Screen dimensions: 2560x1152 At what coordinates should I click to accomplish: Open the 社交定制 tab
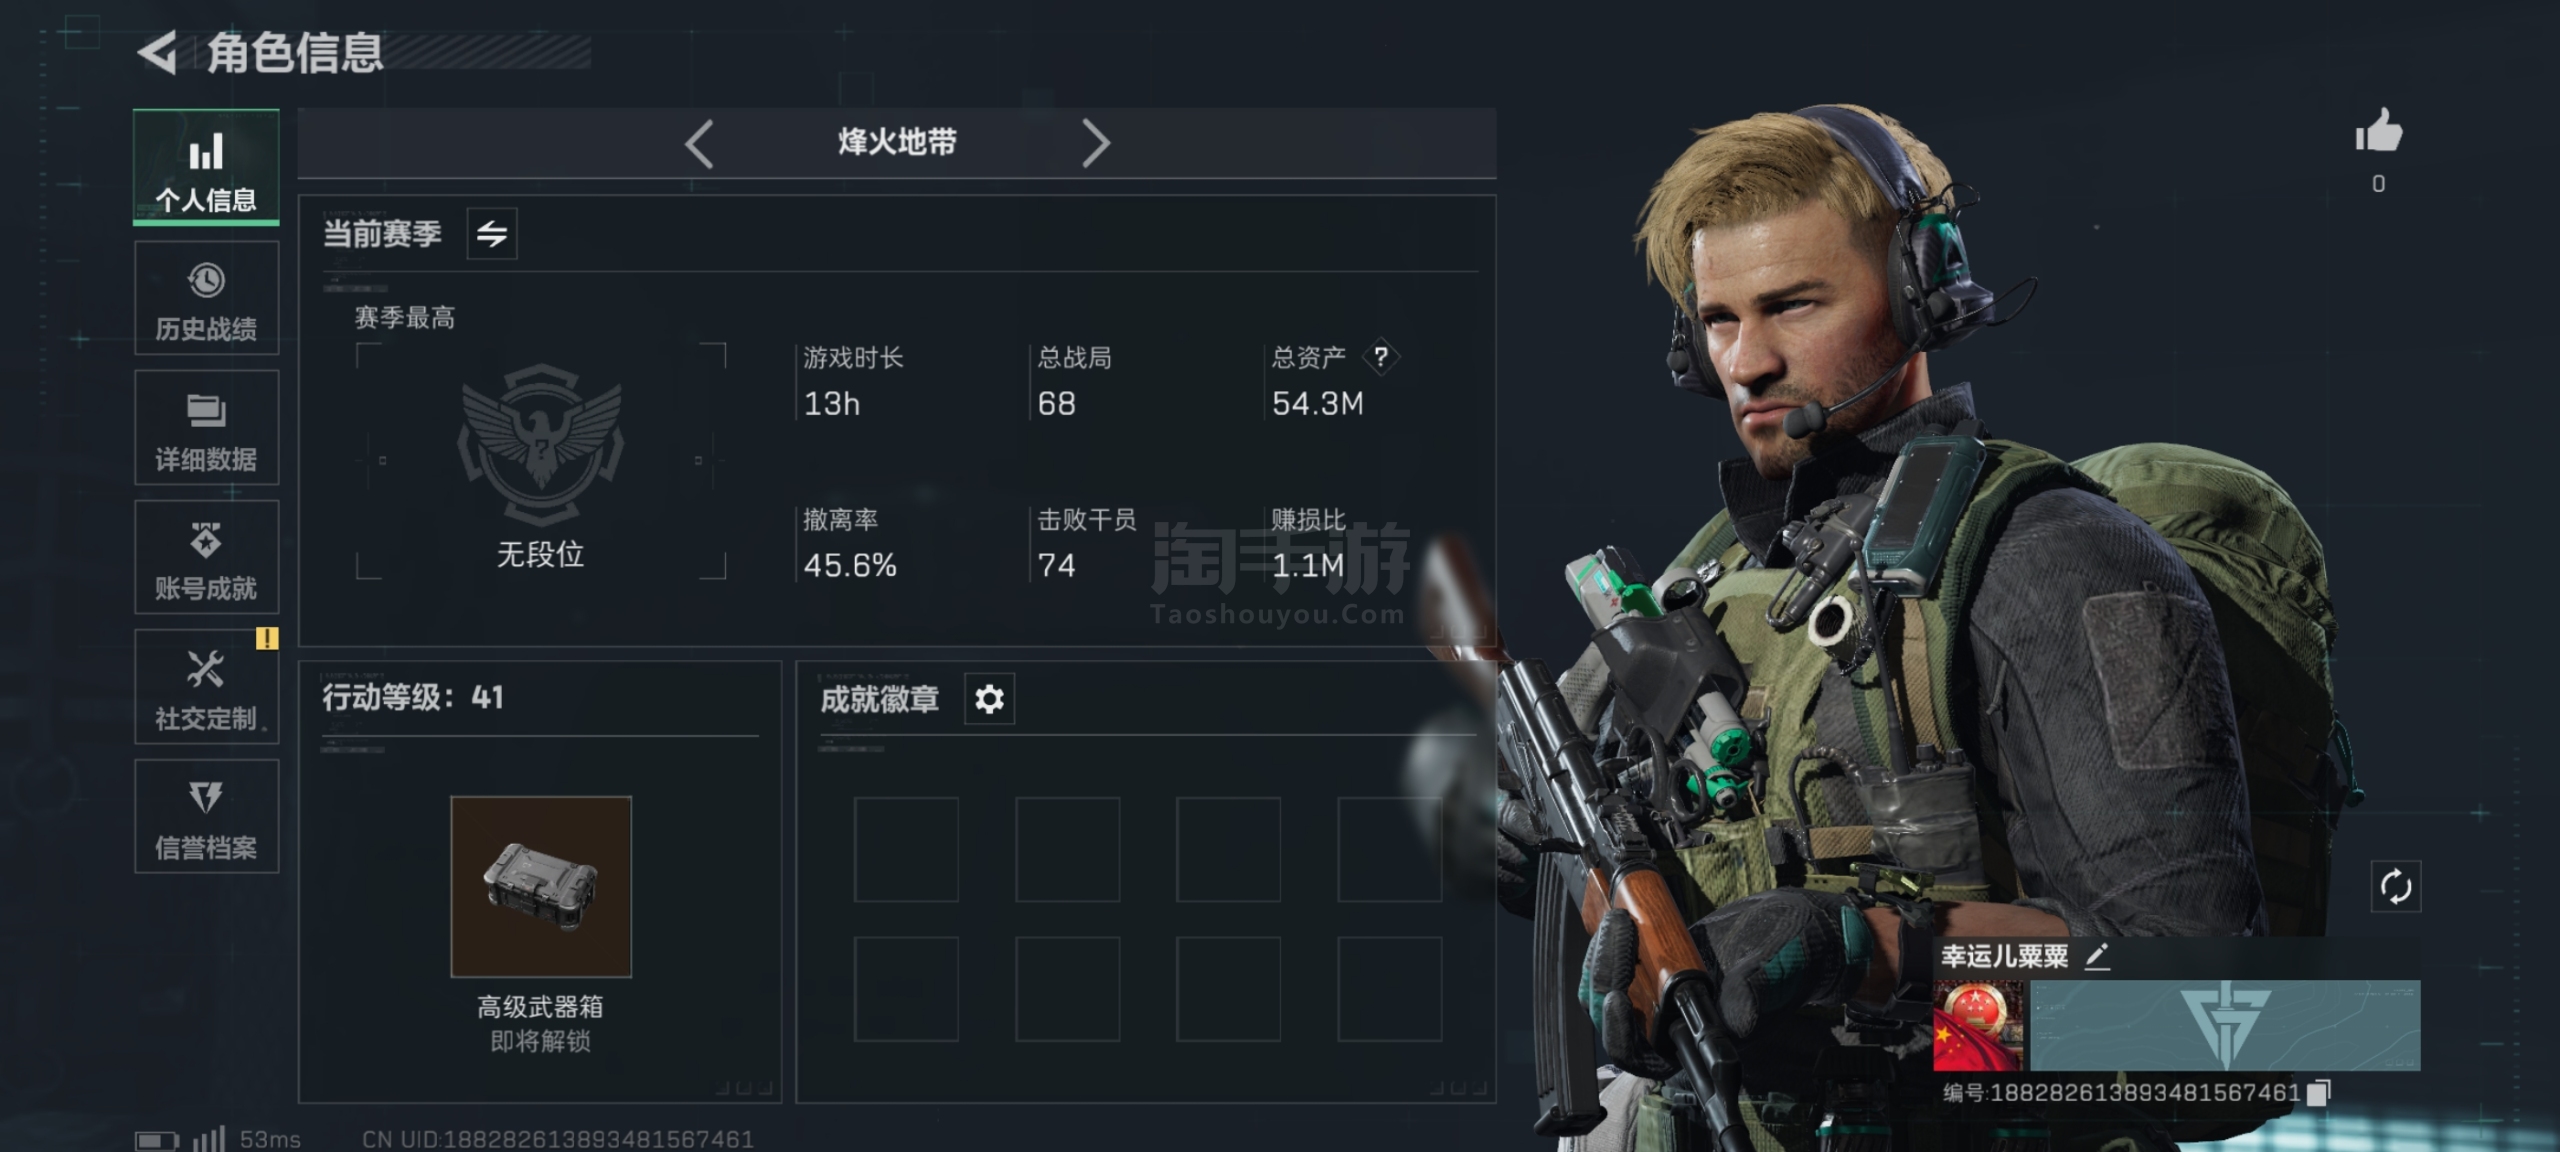[207, 687]
